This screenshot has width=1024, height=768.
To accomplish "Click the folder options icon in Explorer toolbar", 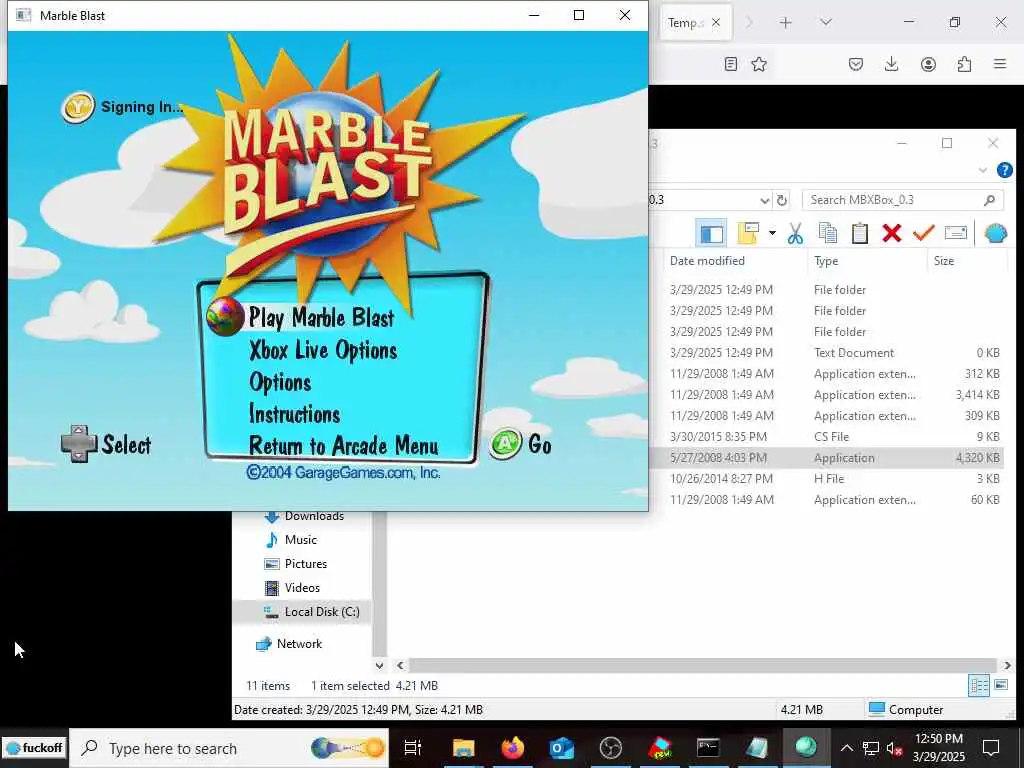I will (x=748, y=233).
